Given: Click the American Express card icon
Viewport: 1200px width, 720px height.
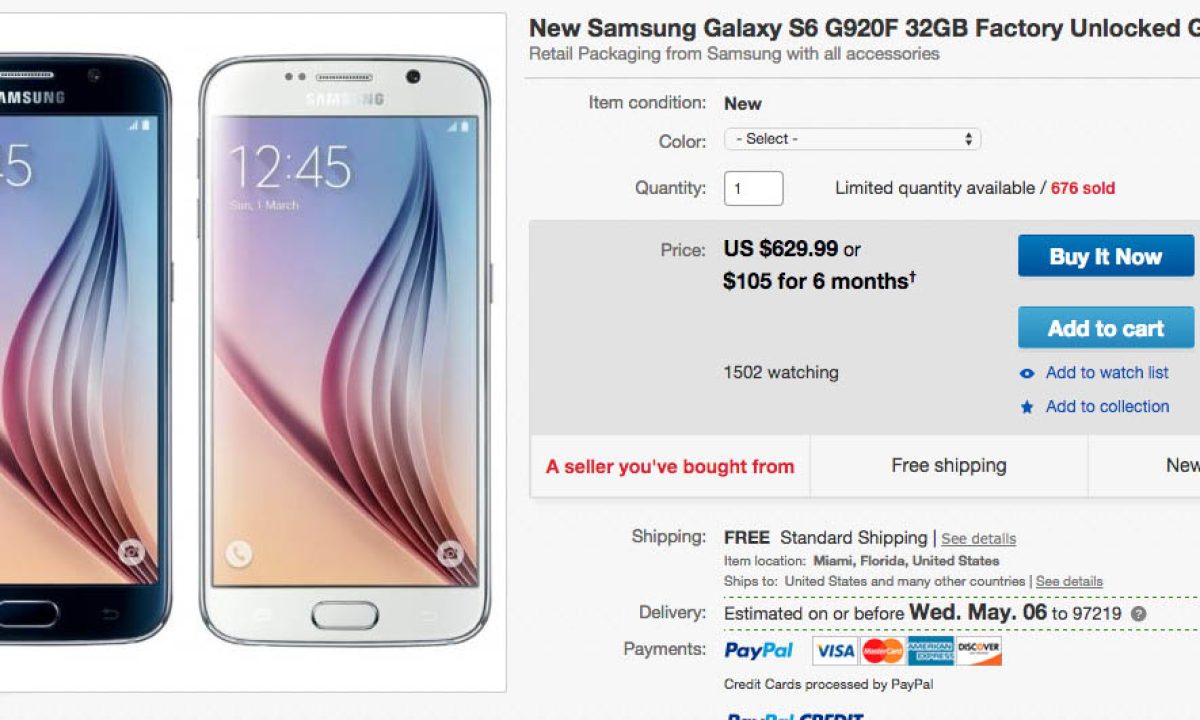Looking at the screenshot, I should (x=930, y=651).
